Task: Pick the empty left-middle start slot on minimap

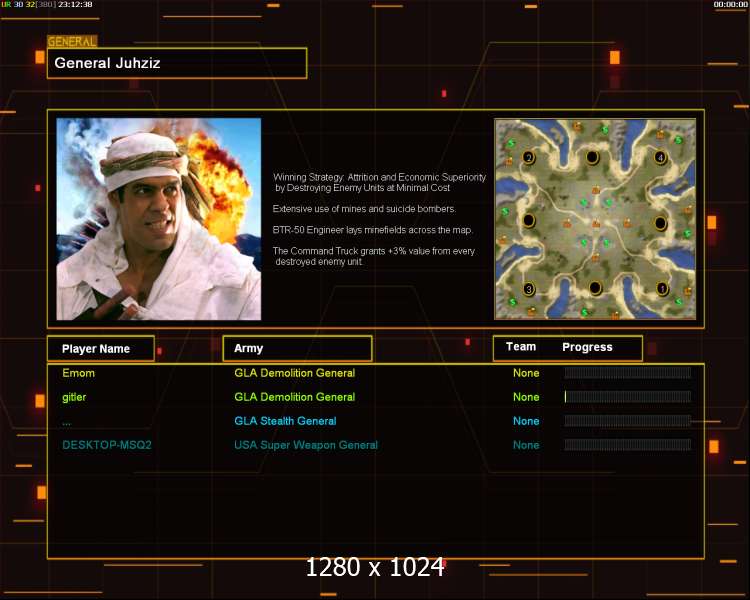Action: point(529,221)
